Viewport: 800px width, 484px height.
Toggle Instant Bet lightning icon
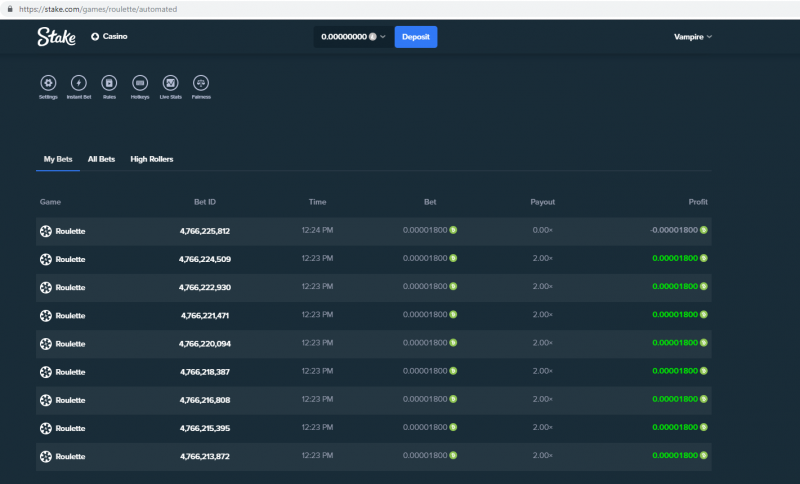point(79,83)
